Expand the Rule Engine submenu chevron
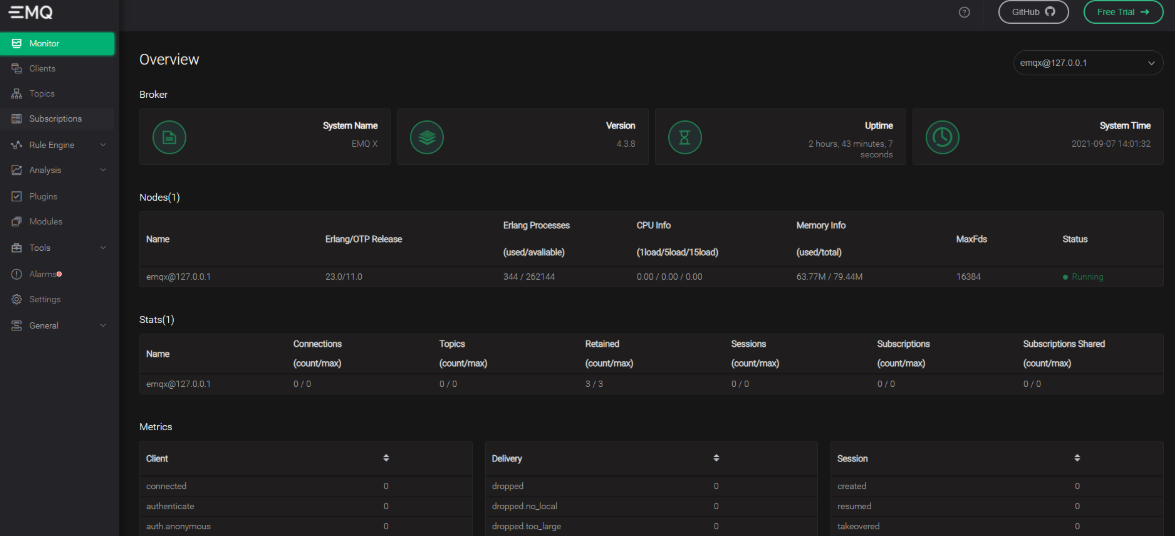1175x536 pixels. 103,145
